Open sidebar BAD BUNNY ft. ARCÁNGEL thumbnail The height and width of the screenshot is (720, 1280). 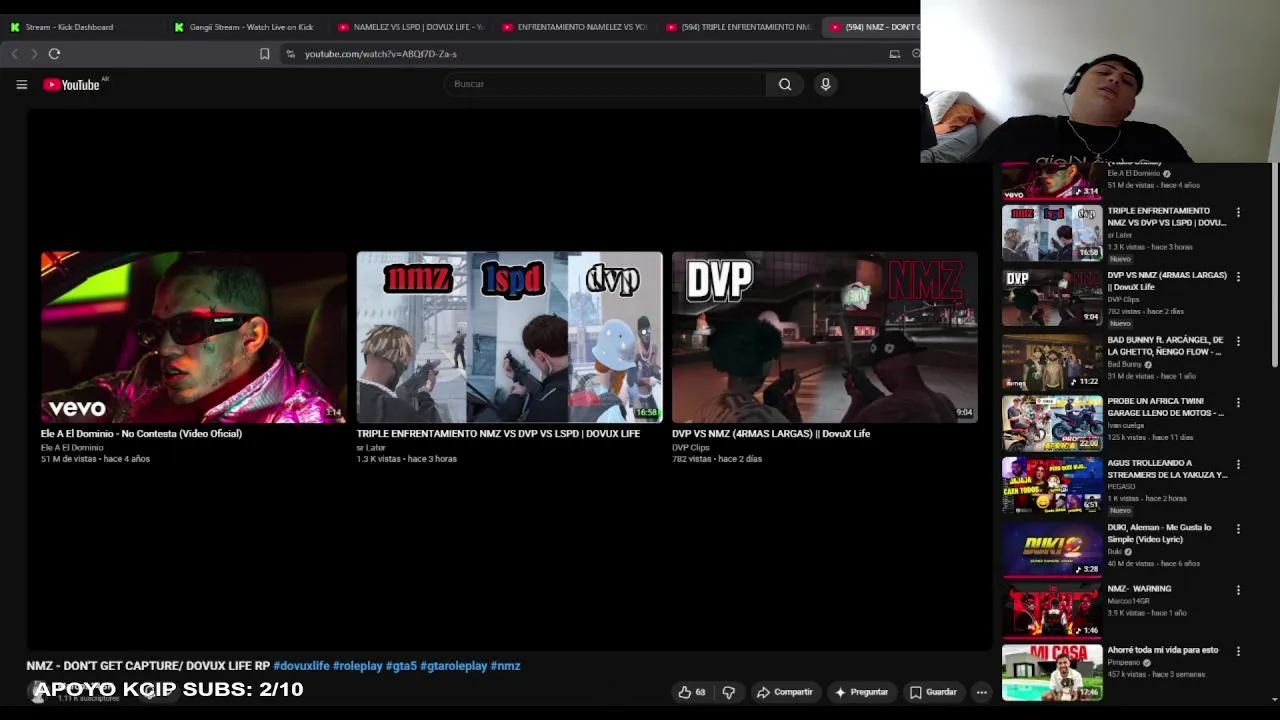pos(1052,361)
